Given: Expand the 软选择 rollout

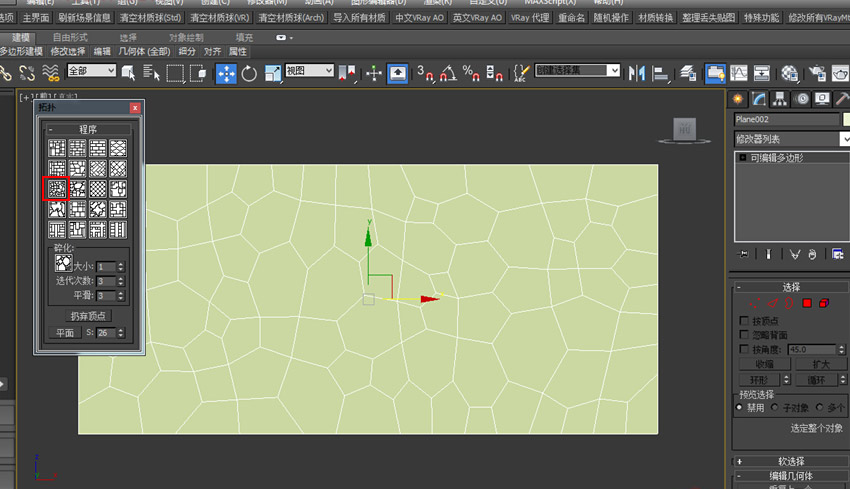Looking at the screenshot, I should pyautogui.click(x=790, y=461).
